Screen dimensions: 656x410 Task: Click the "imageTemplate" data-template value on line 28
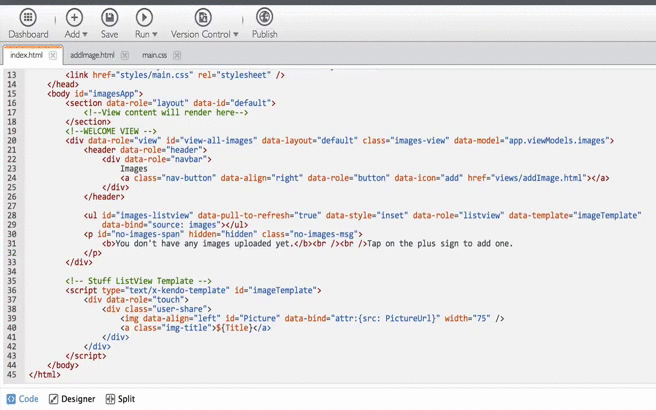(x=607, y=215)
